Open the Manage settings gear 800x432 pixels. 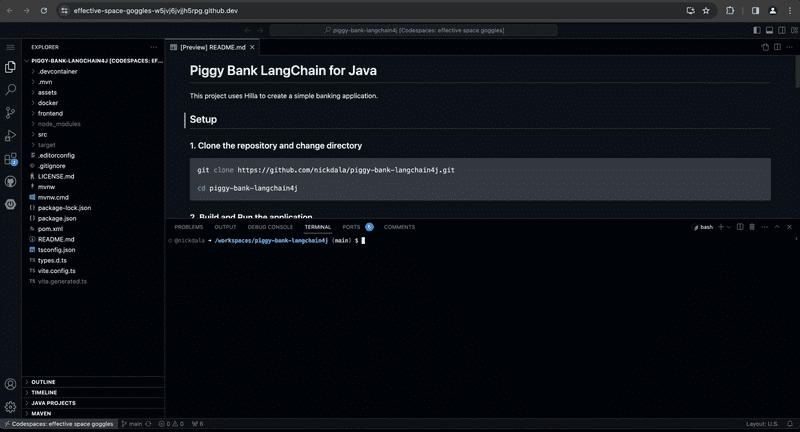pyautogui.click(x=10, y=407)
